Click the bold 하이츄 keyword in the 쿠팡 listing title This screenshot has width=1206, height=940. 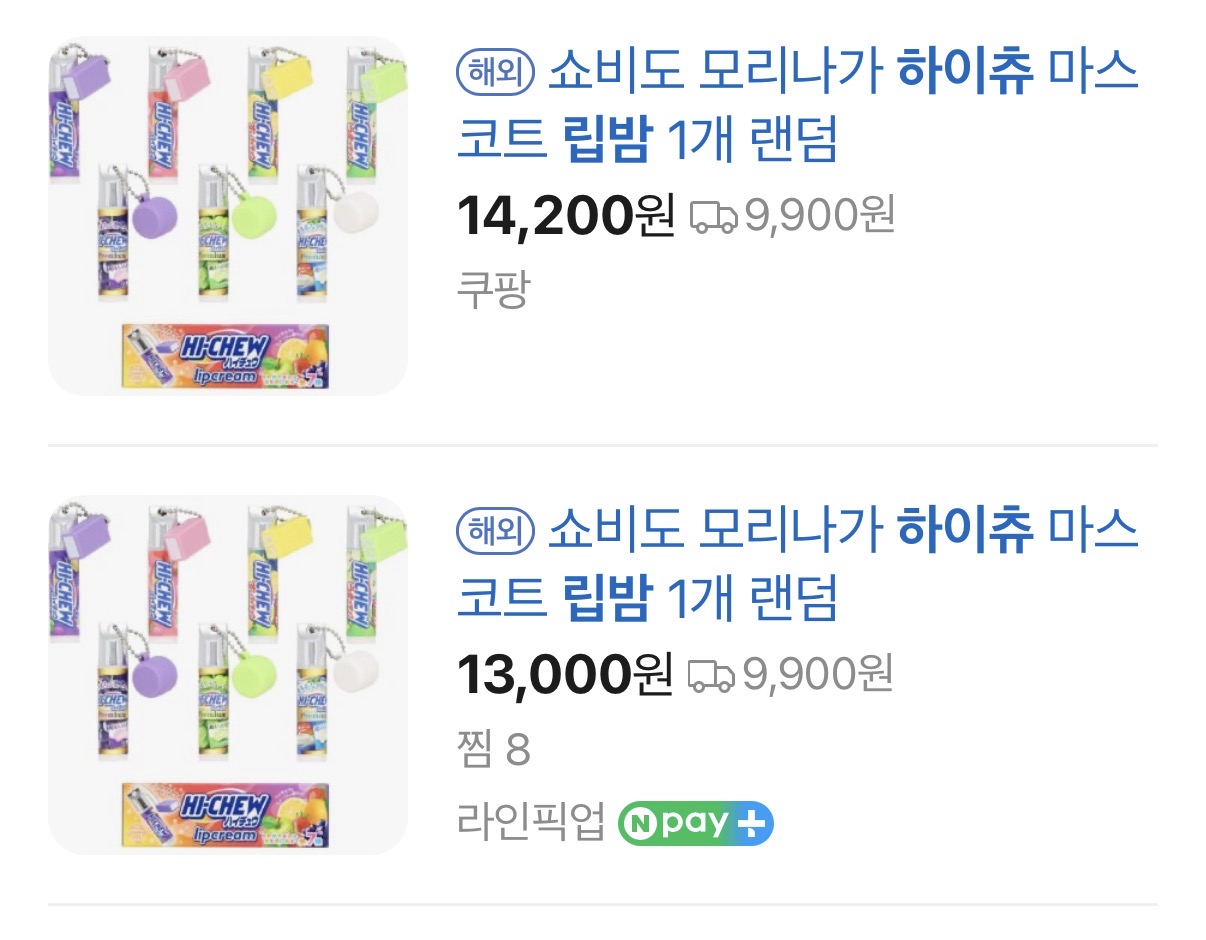click(965, 74)
